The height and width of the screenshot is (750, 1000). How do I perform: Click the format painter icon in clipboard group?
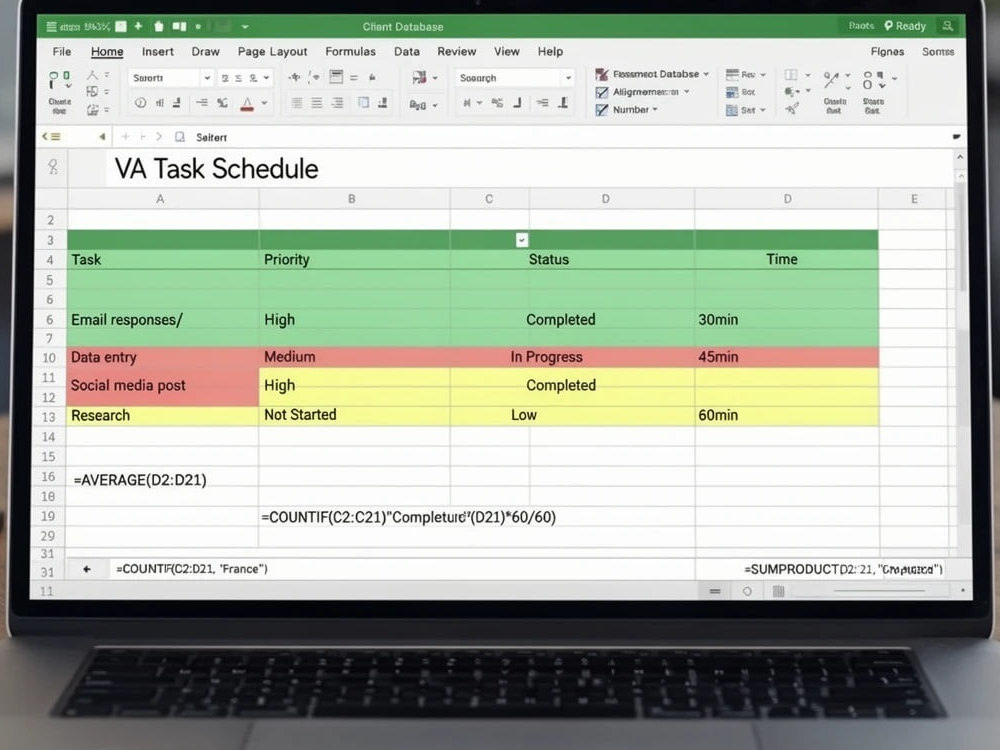point(92,110)
